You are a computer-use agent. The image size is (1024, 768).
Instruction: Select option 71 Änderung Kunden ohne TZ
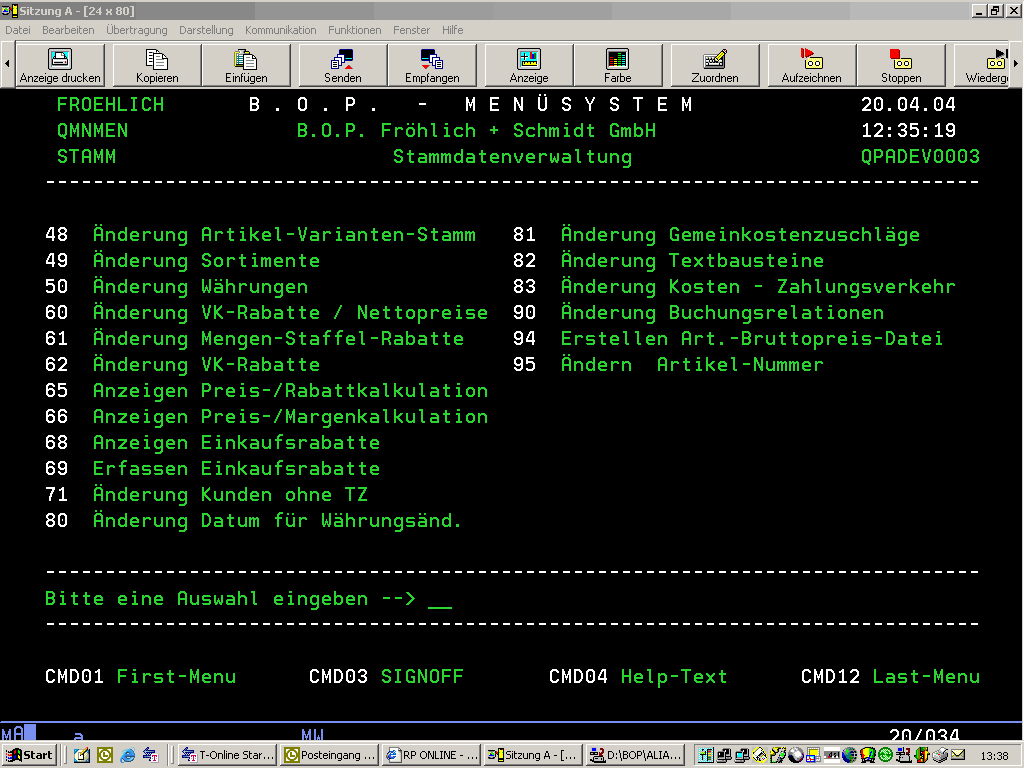(x=206, y=495)
